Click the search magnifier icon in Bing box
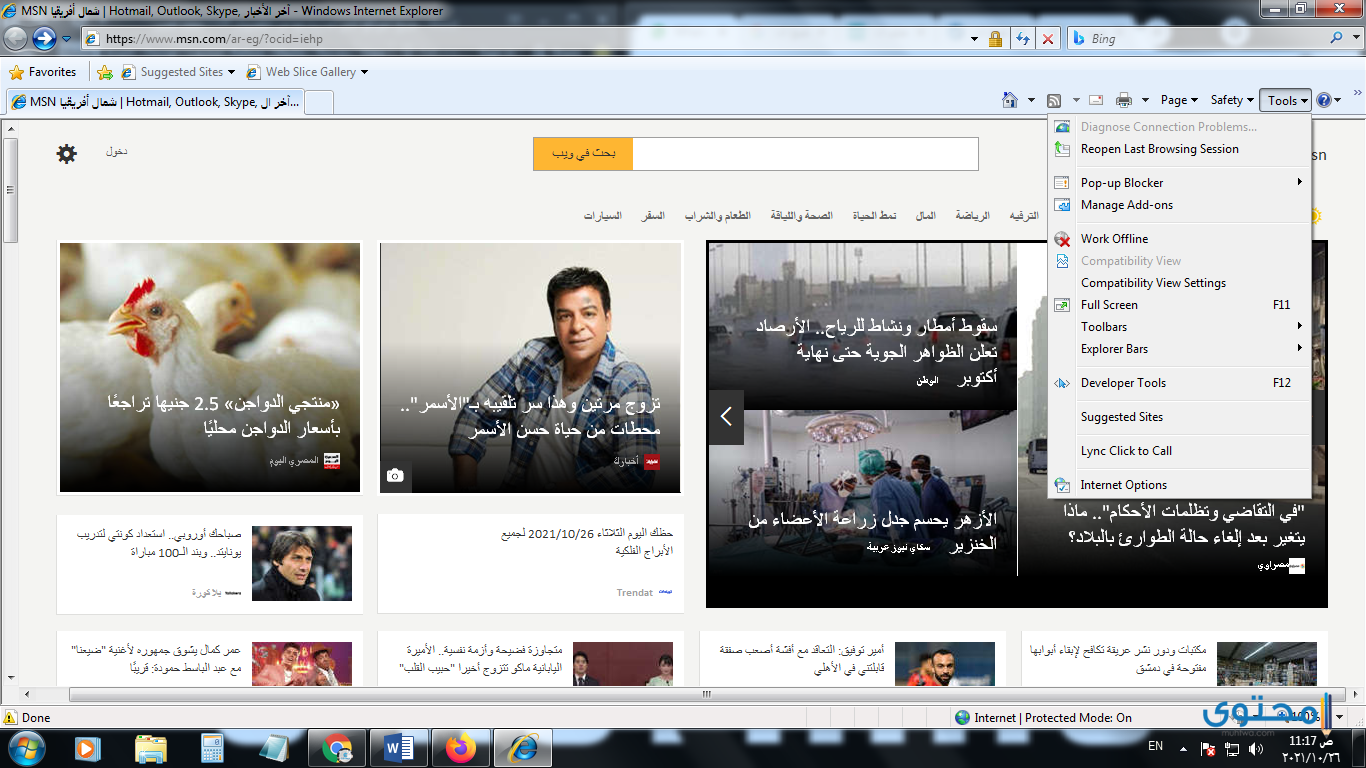Viewport: 1366px width, 768px height. pyautogui.click(x=1337, y=38)
